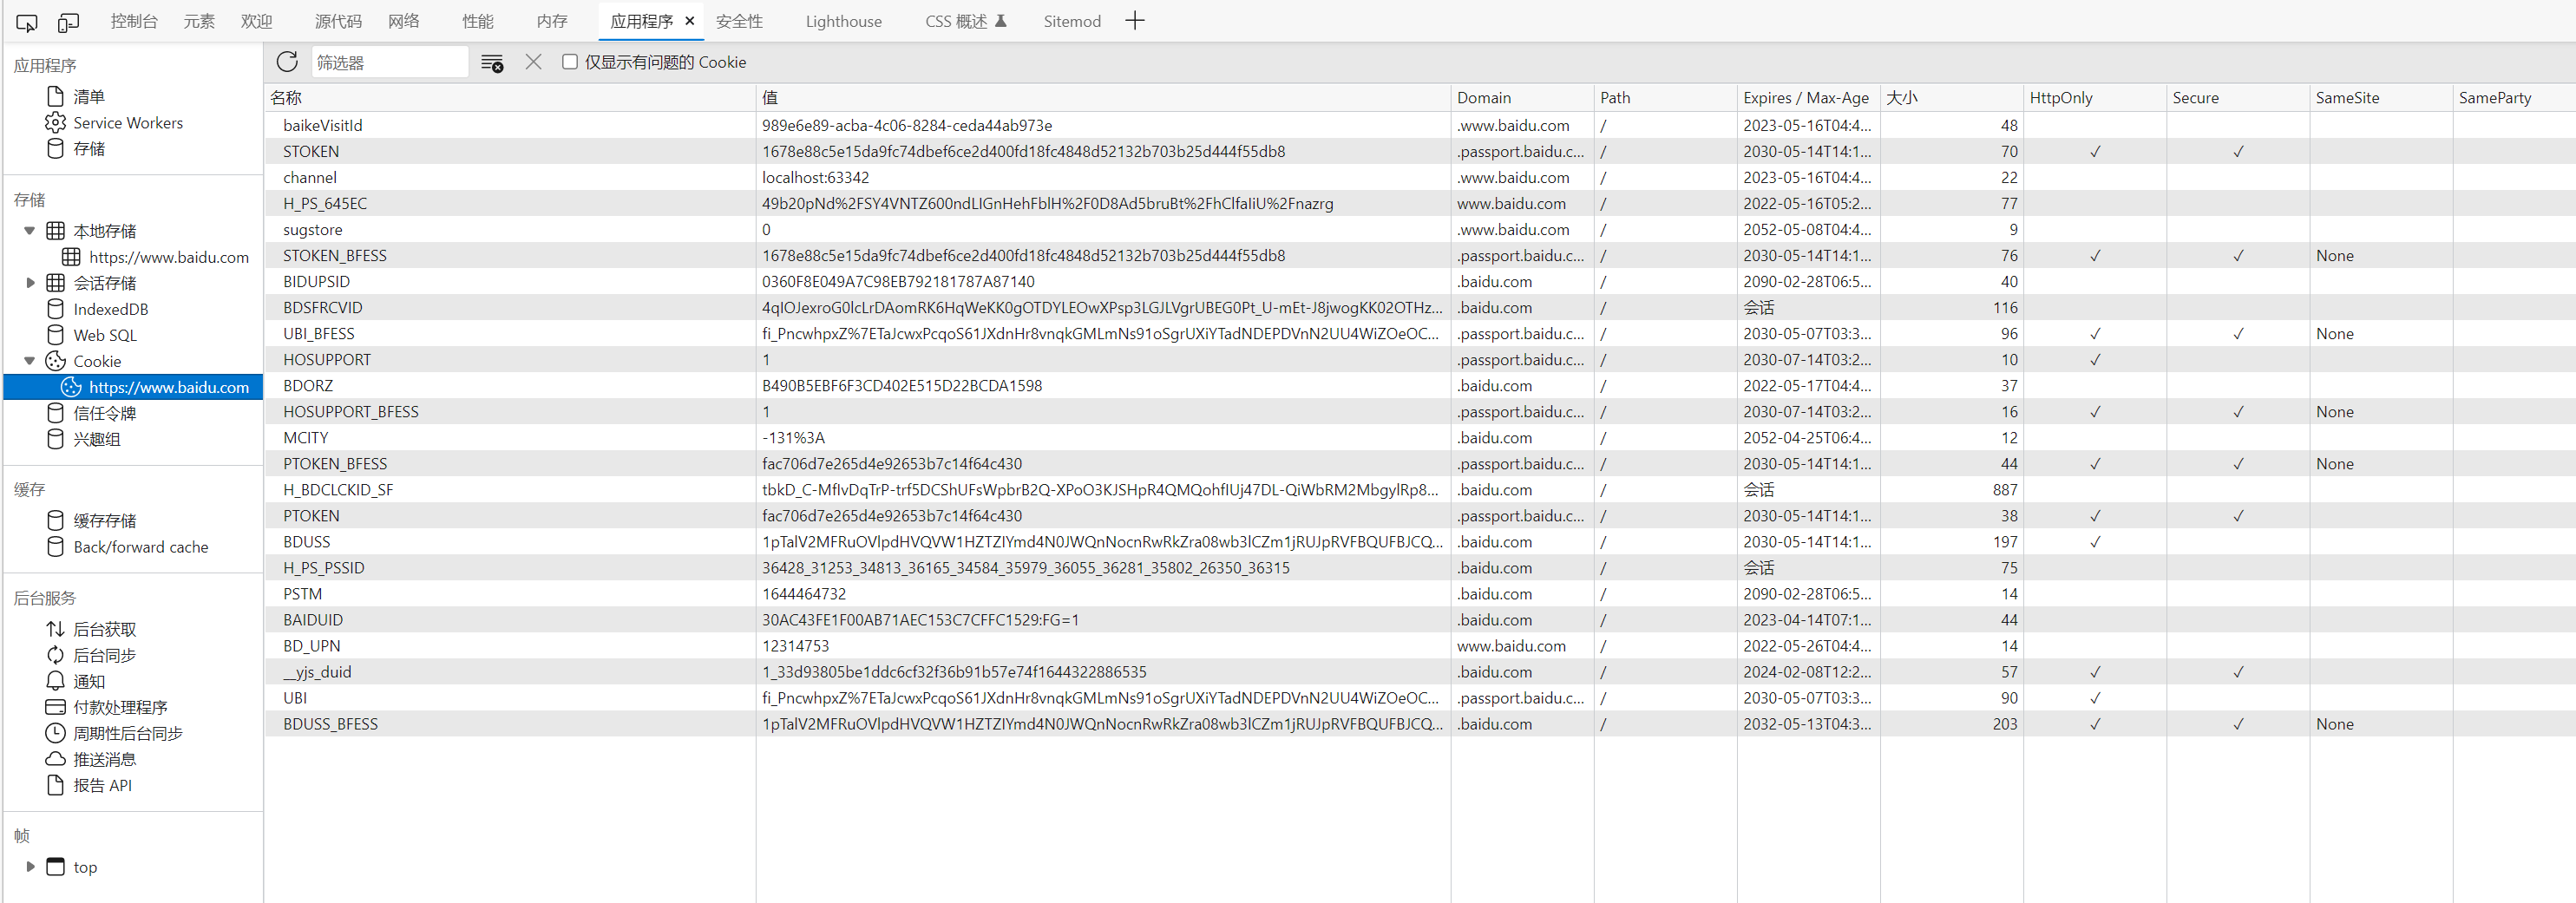Sort by 名称 column header
Viewport: 2576px width, 903px height.
(x=510, y=97)
